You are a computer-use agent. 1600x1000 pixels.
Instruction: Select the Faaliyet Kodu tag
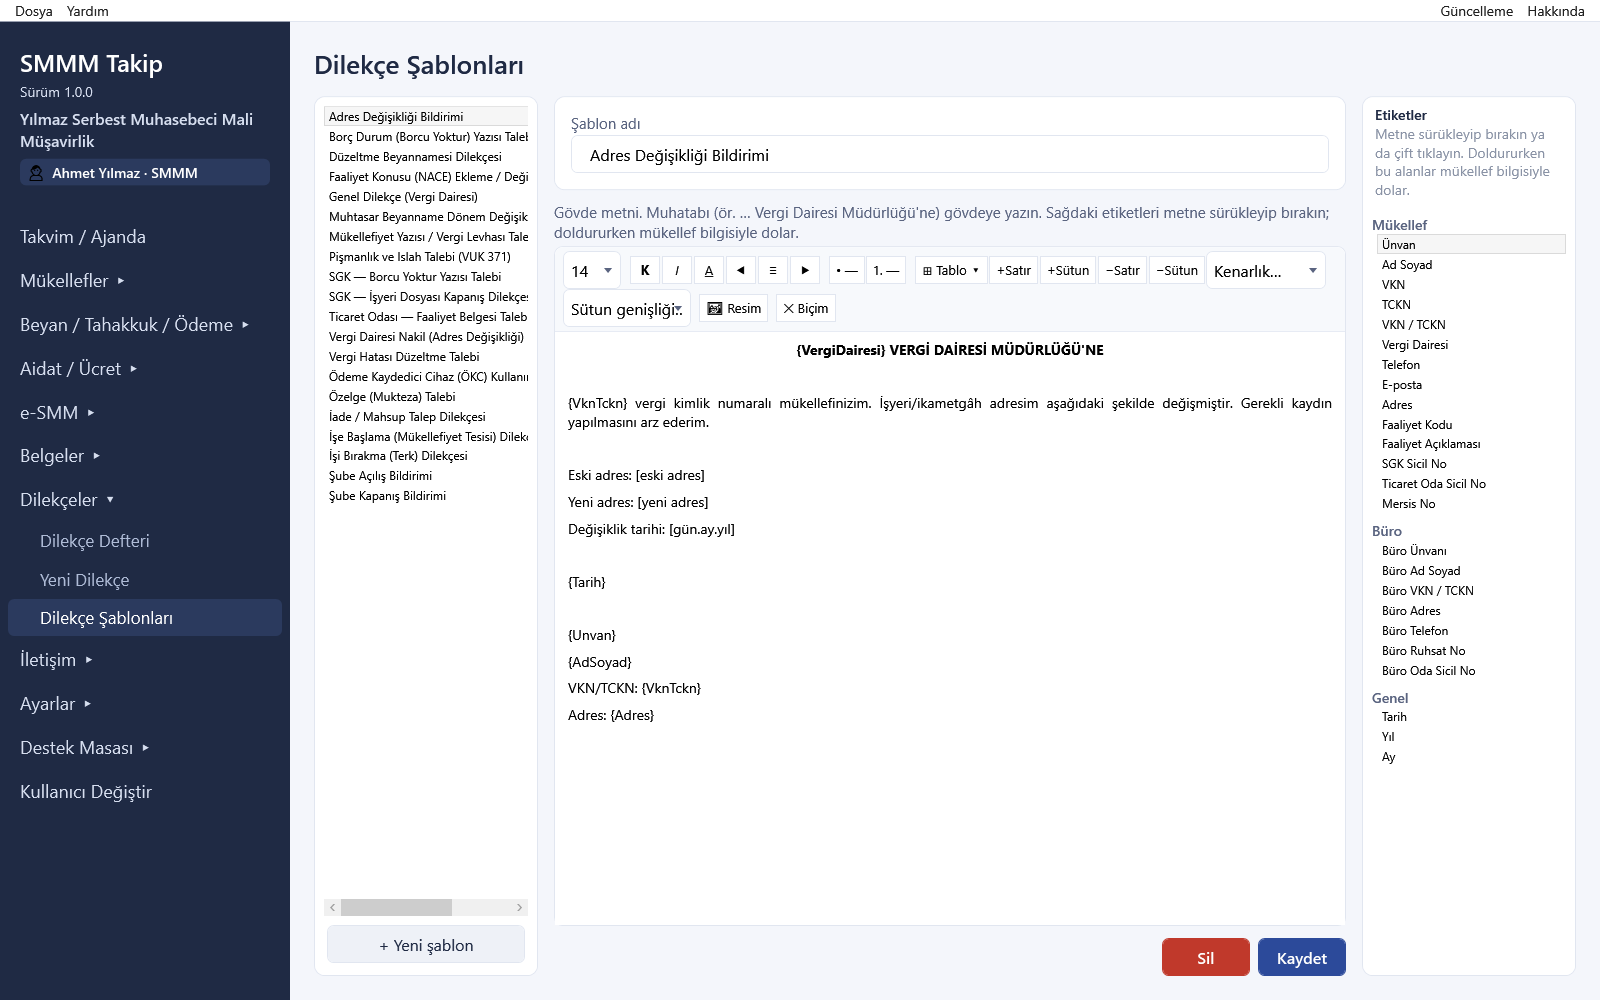coord(1469,425)
